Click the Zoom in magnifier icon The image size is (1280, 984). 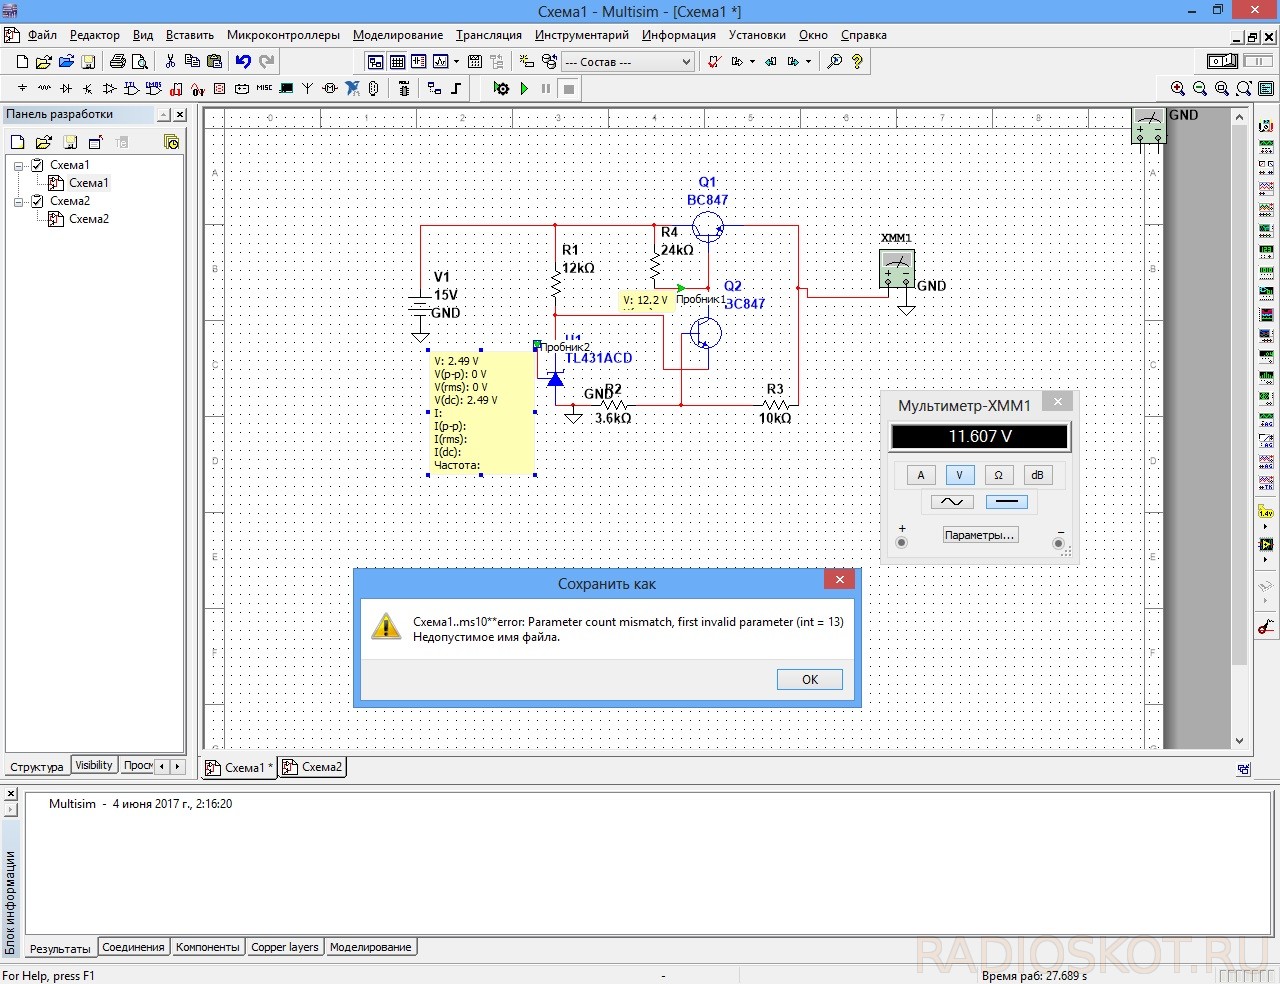click(x=1178, y=89)
